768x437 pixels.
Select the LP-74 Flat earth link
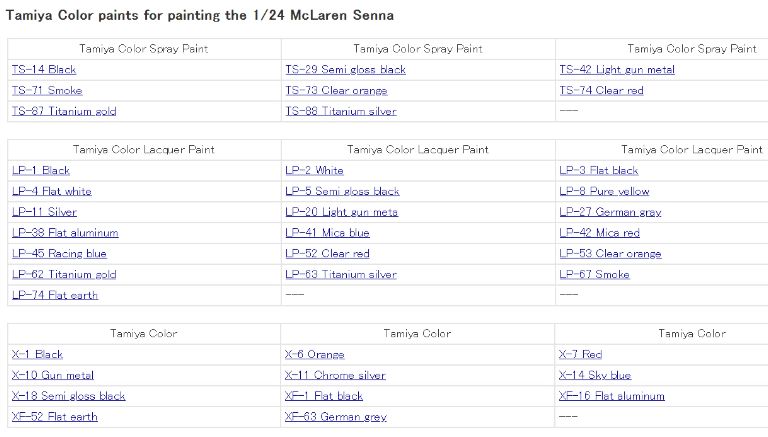click(x=55, y=296)
